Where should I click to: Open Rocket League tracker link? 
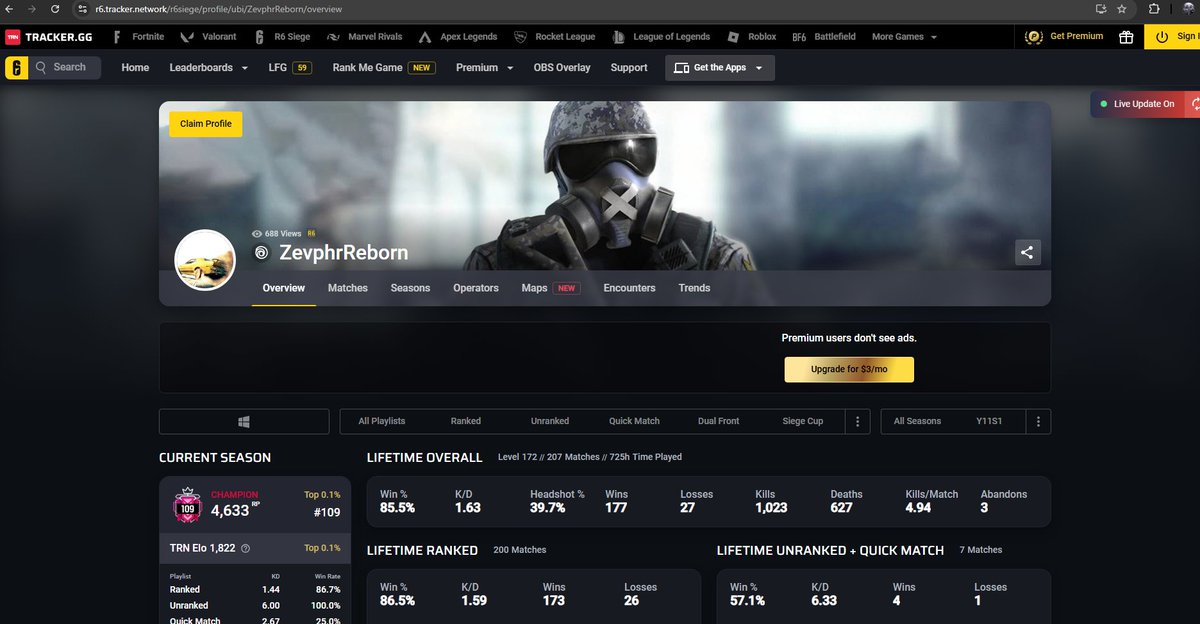pos(553,37)
